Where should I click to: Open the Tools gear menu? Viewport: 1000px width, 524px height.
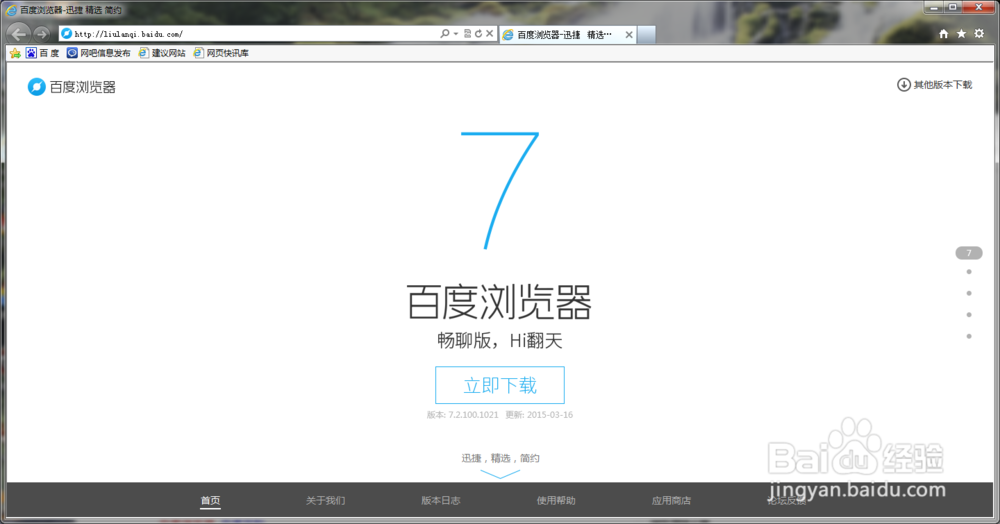tap(979, 34)
